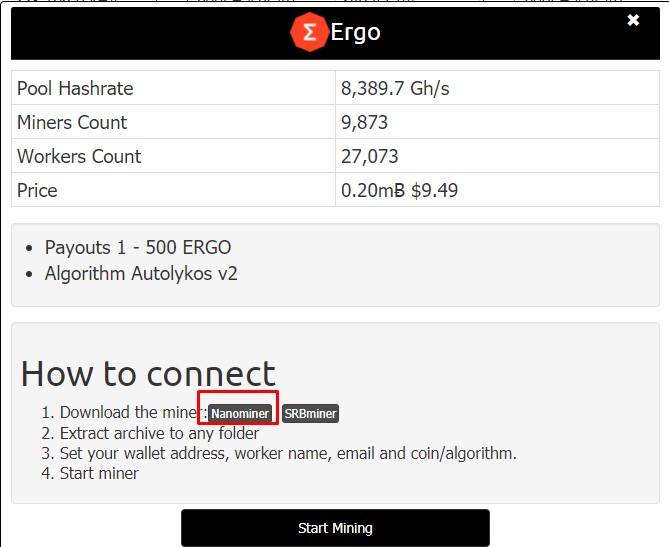Select the Pool Hashrate label cell

173,88
